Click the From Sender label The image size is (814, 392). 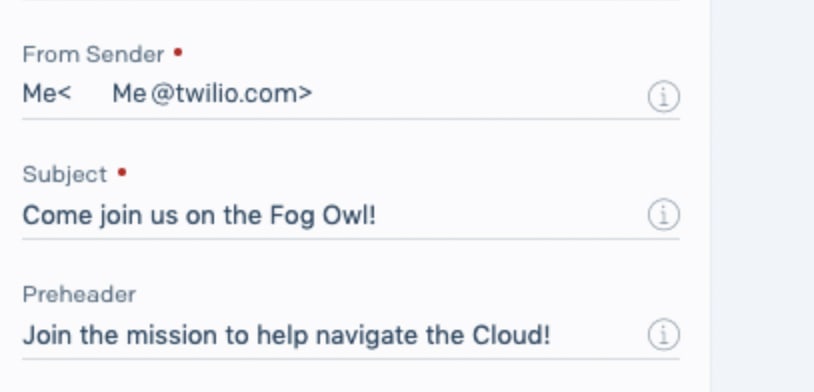(x=93, y=55)
